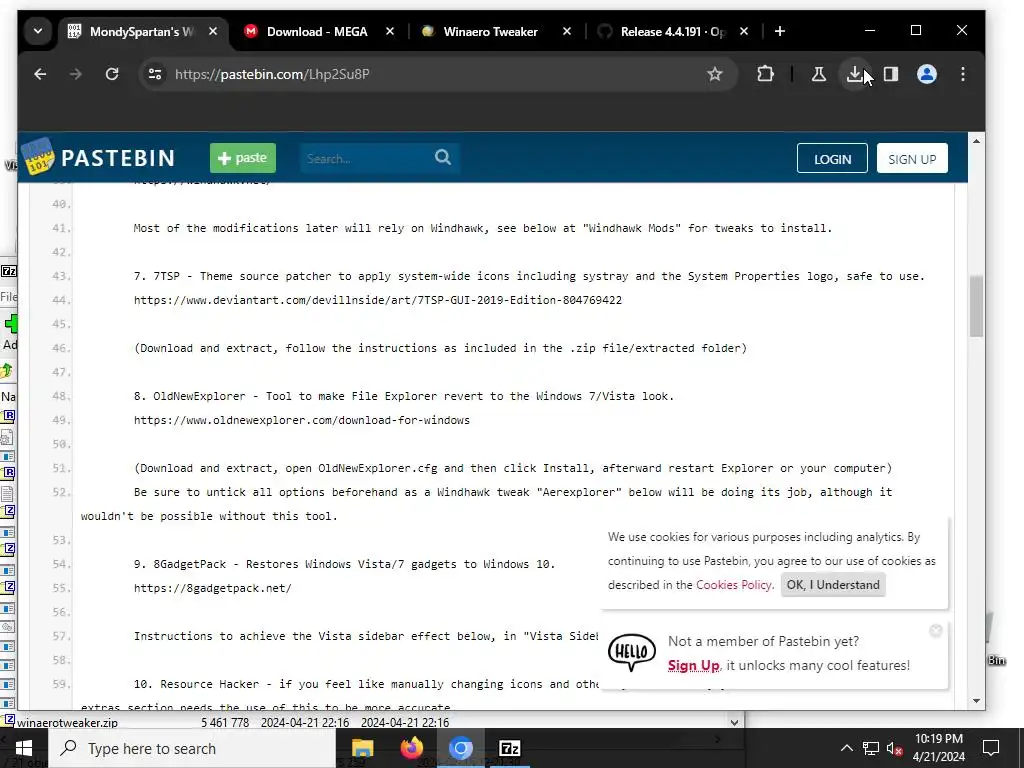This screenshot has height=768, width=1024.
Task: Open the tab search dropdown arrow
Action: (x=38, y=31)
